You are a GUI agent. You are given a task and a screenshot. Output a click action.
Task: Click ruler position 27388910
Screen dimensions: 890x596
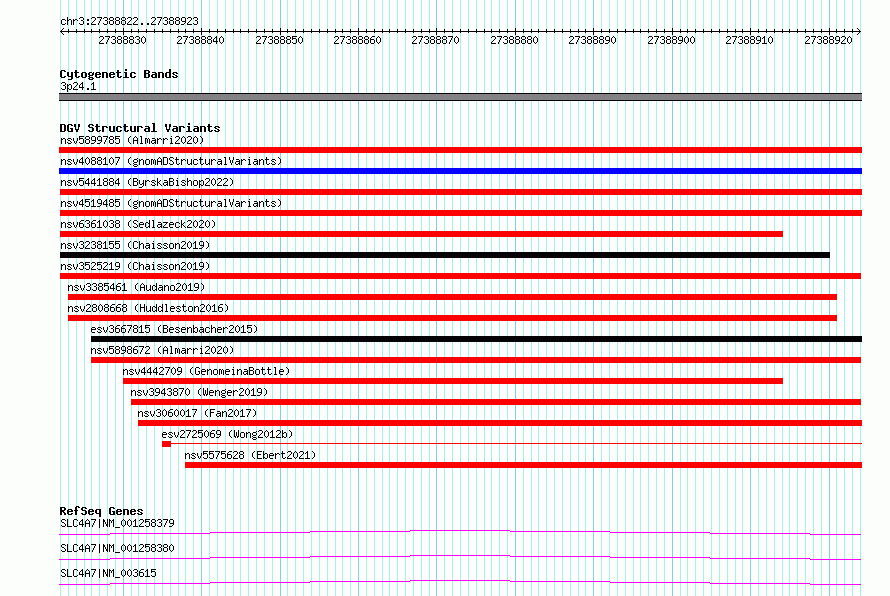pos(749,40)
